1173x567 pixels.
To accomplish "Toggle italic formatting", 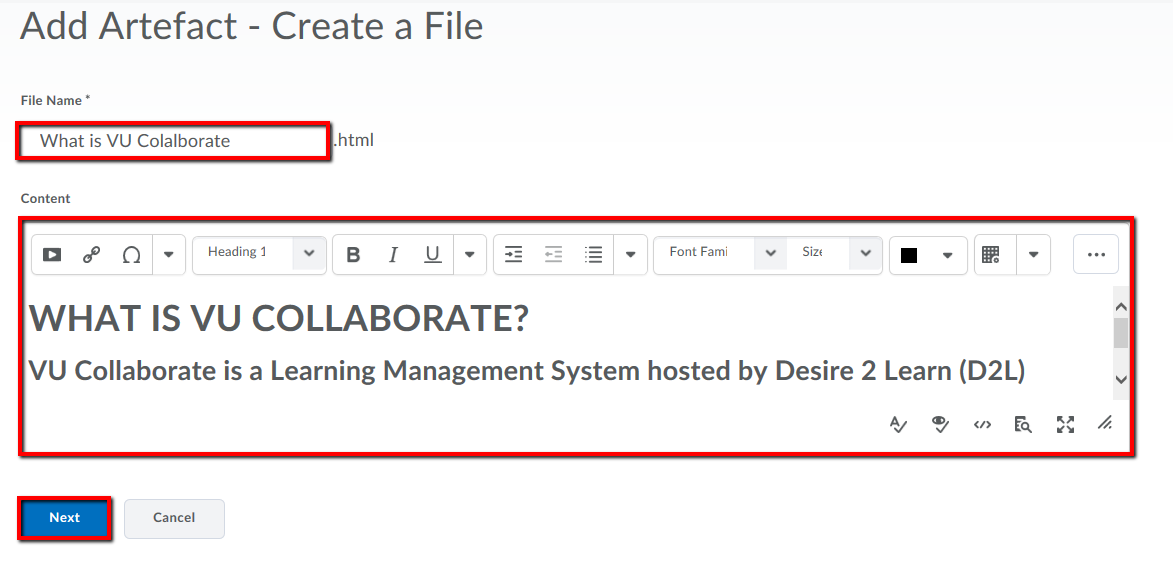I will point(393,255).
